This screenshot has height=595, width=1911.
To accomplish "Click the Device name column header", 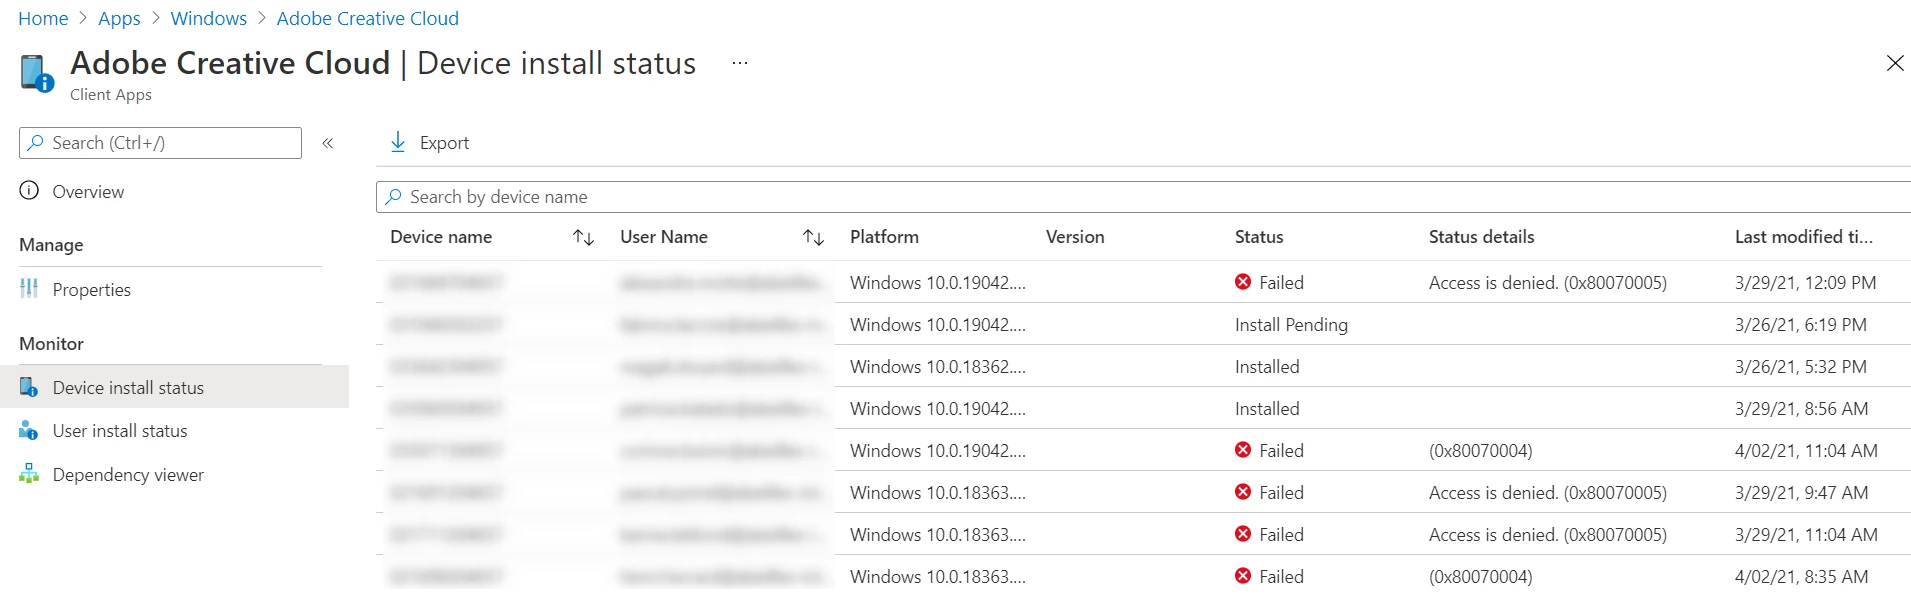I will pos(441,237).
